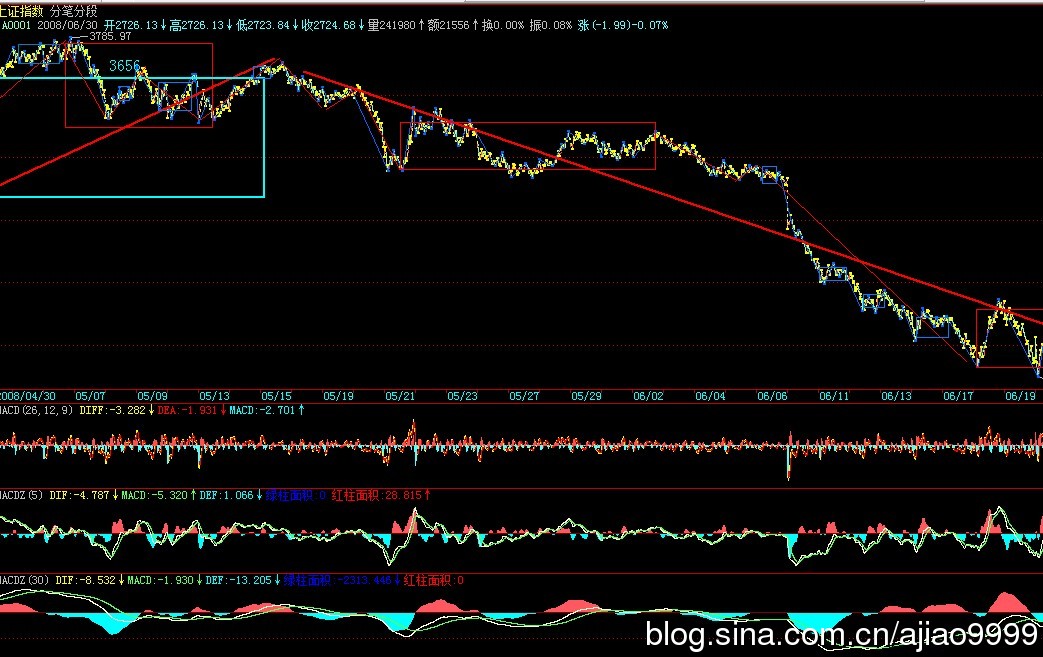Click the 3785.97 peak price marker
The height and width of the screenshot is (657, 1043).
109,36
